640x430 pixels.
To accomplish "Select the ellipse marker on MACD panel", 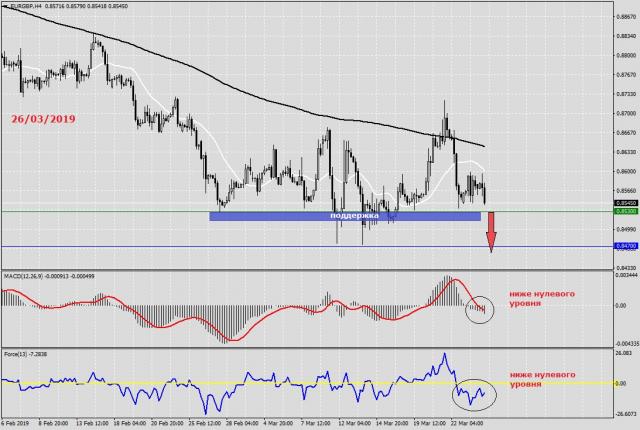I will tap(479, 307).
